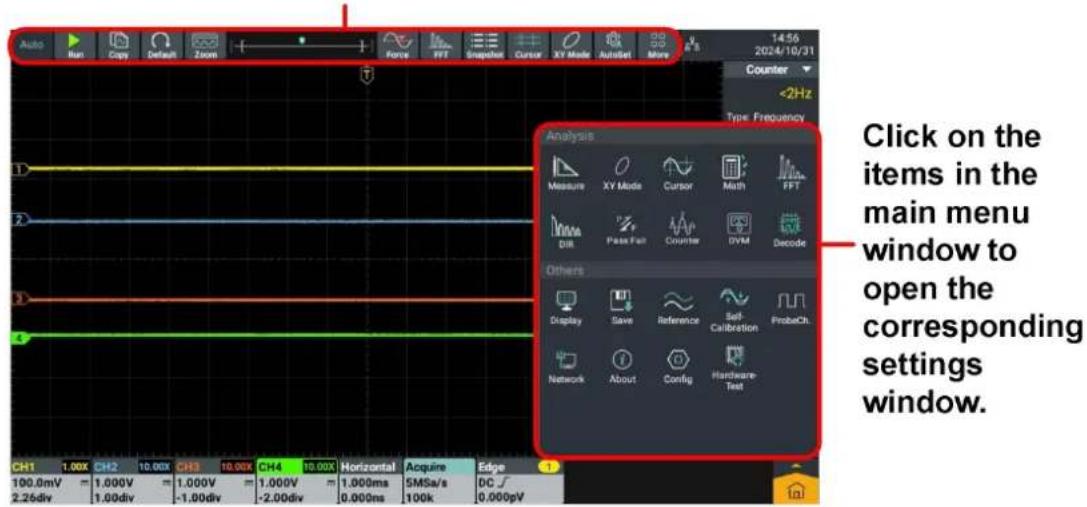Viewport: 1087px width, 507px height.
Task: Open Cursor in the Analysis menu
Action: click(678, 173)
